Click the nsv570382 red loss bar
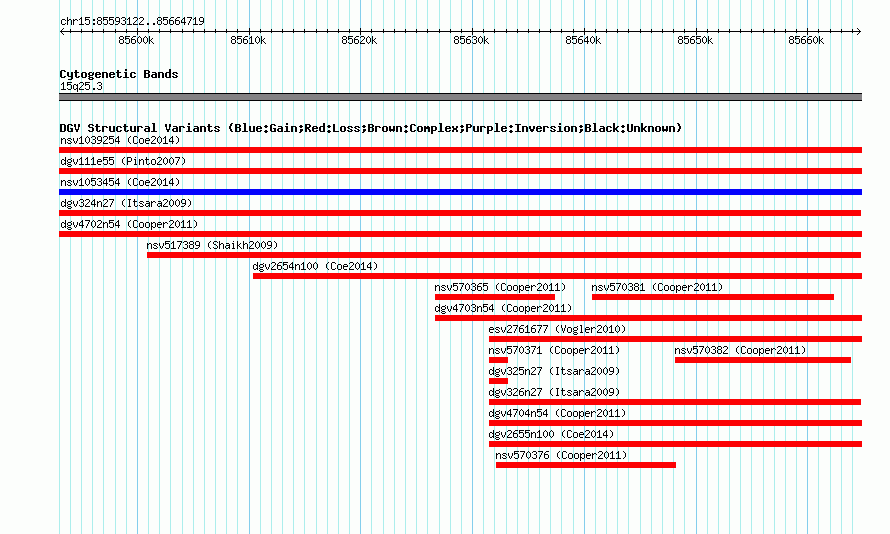The height and width of the screenshot is (534, 890). point(763,360)
